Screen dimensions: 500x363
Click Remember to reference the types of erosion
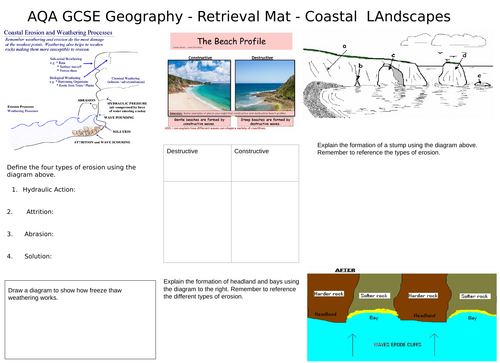coord(378,153)
